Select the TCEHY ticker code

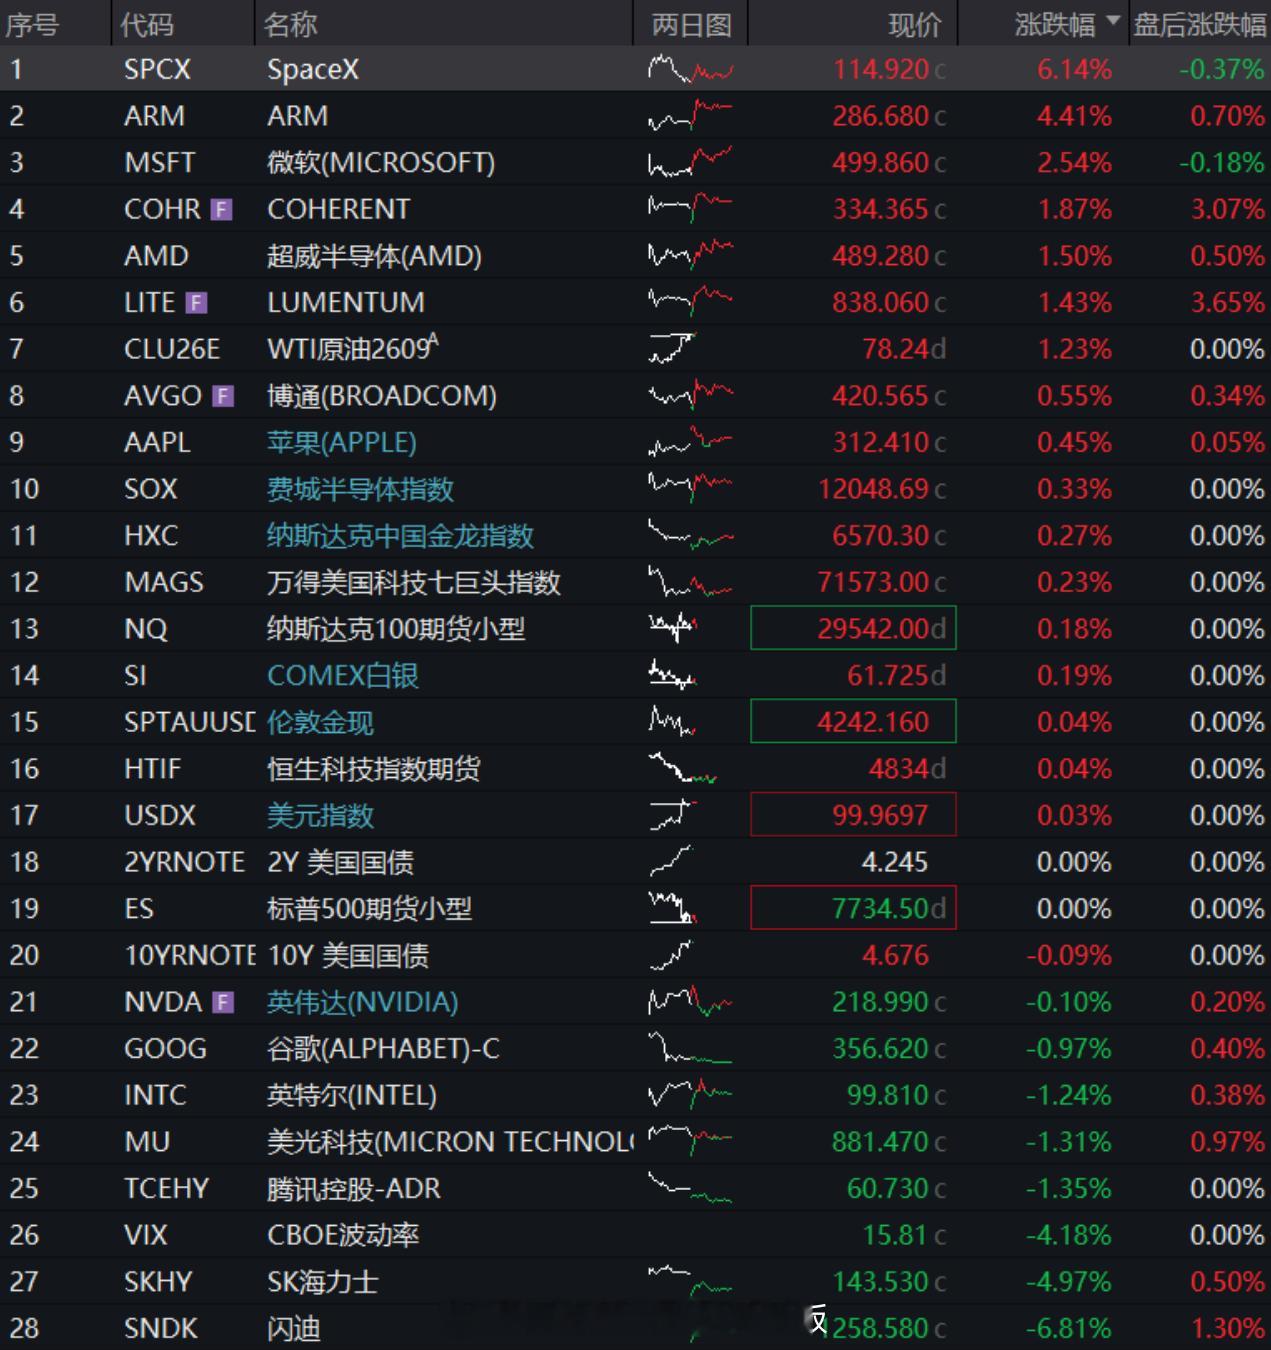166,1189
